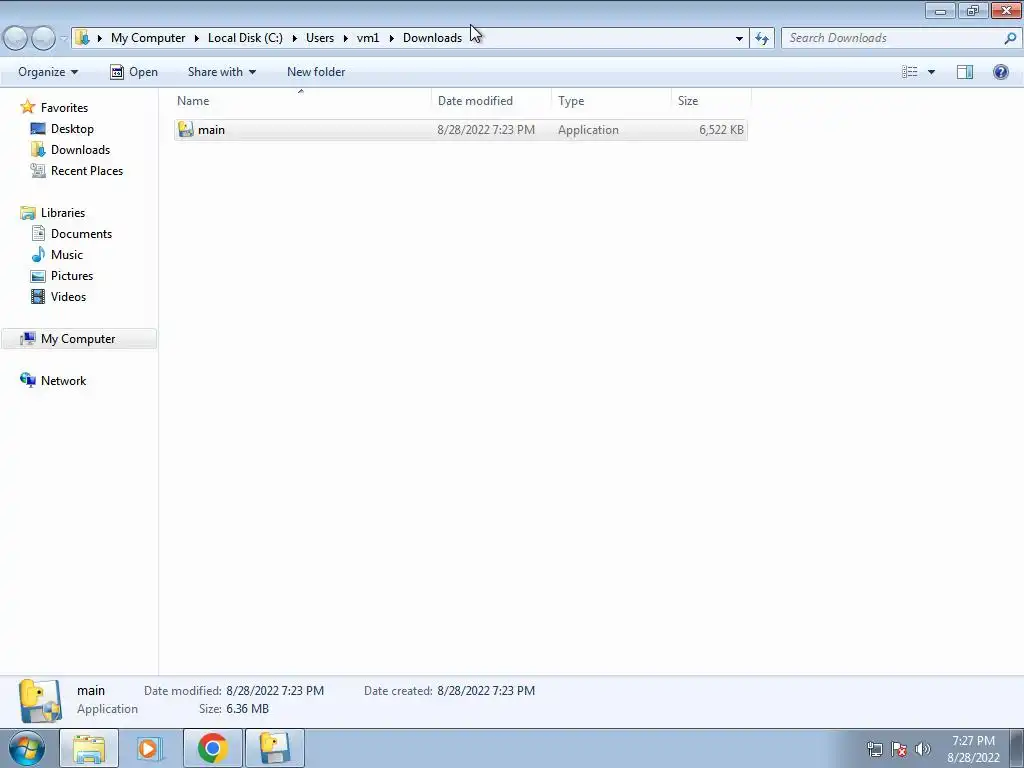Click Show desktop at the taskbar edge
Viewport: 1024px width, 768px height.
(1017, 748)
